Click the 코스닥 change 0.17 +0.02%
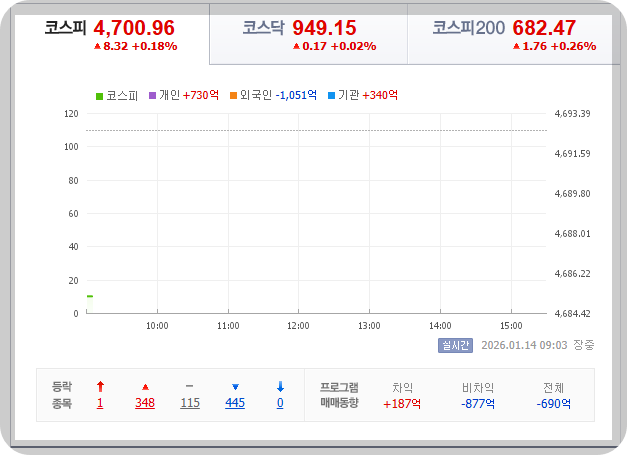 tap(335, 46)
